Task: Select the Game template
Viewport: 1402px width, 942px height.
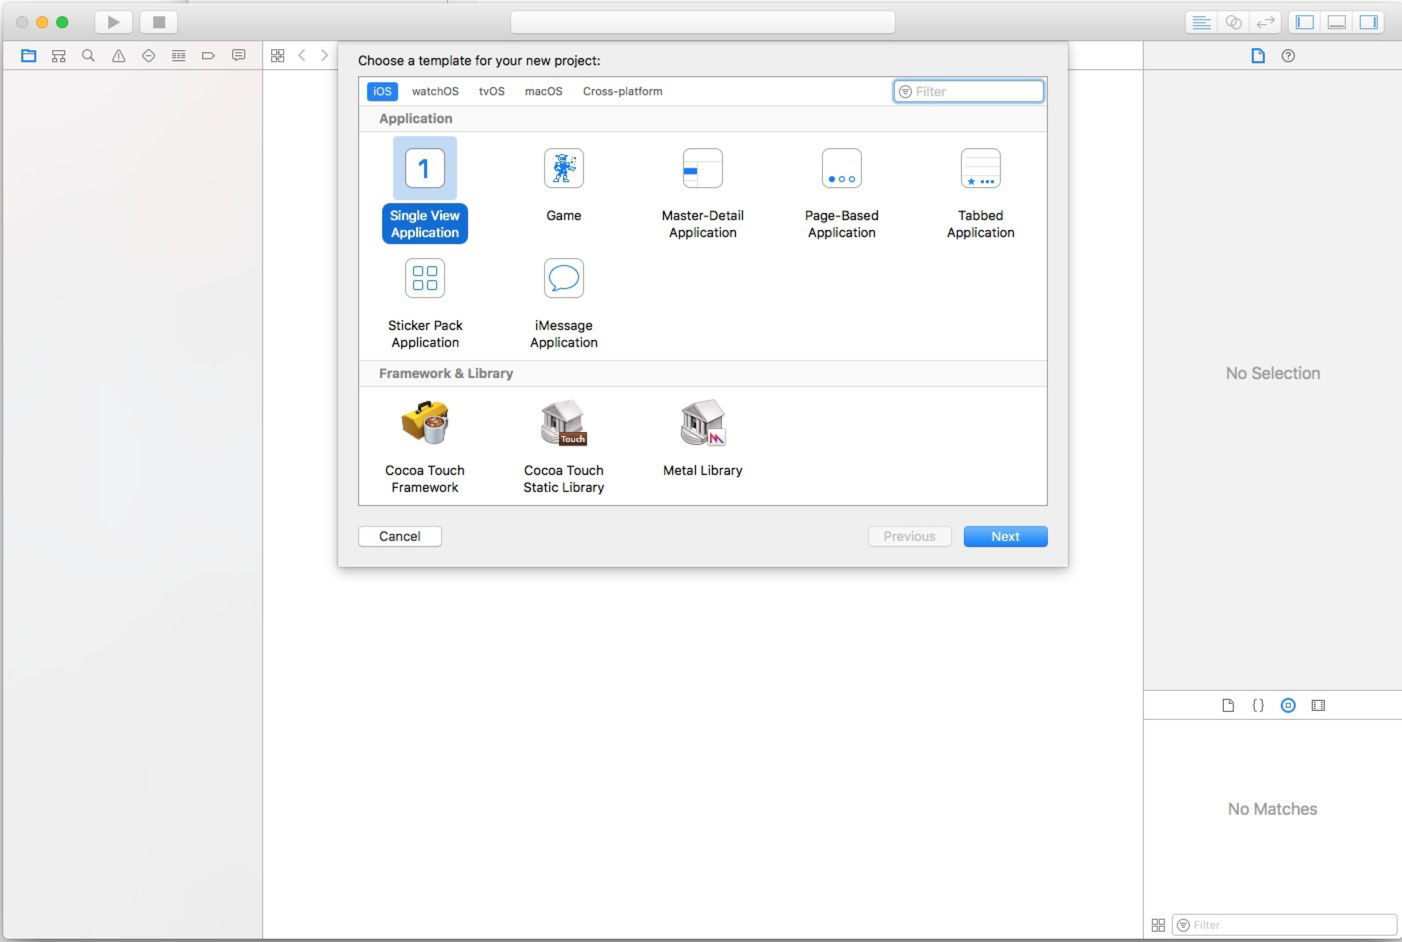Action: [x=564, y=185]
